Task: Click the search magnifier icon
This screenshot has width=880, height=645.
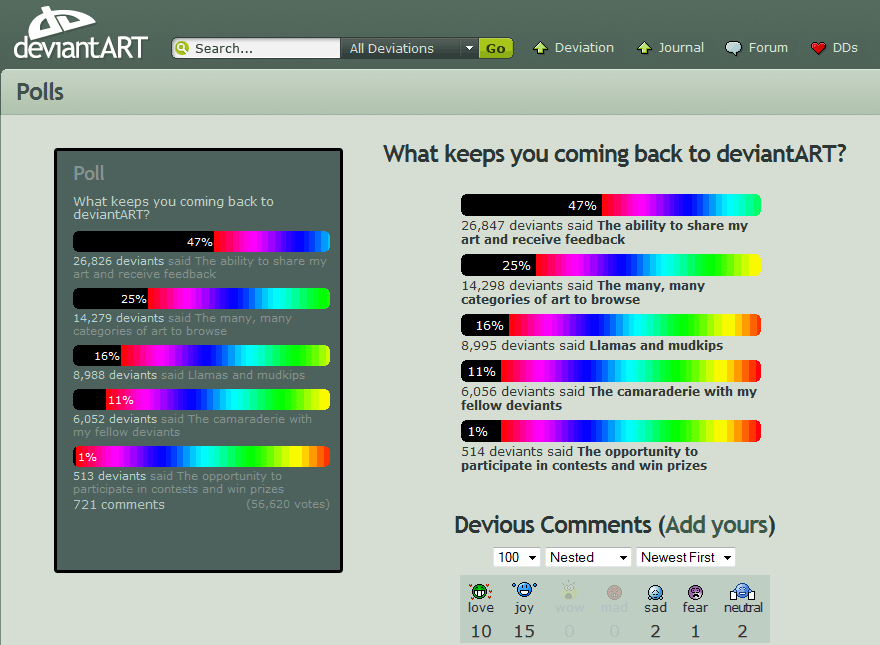Action: point(182,48)
